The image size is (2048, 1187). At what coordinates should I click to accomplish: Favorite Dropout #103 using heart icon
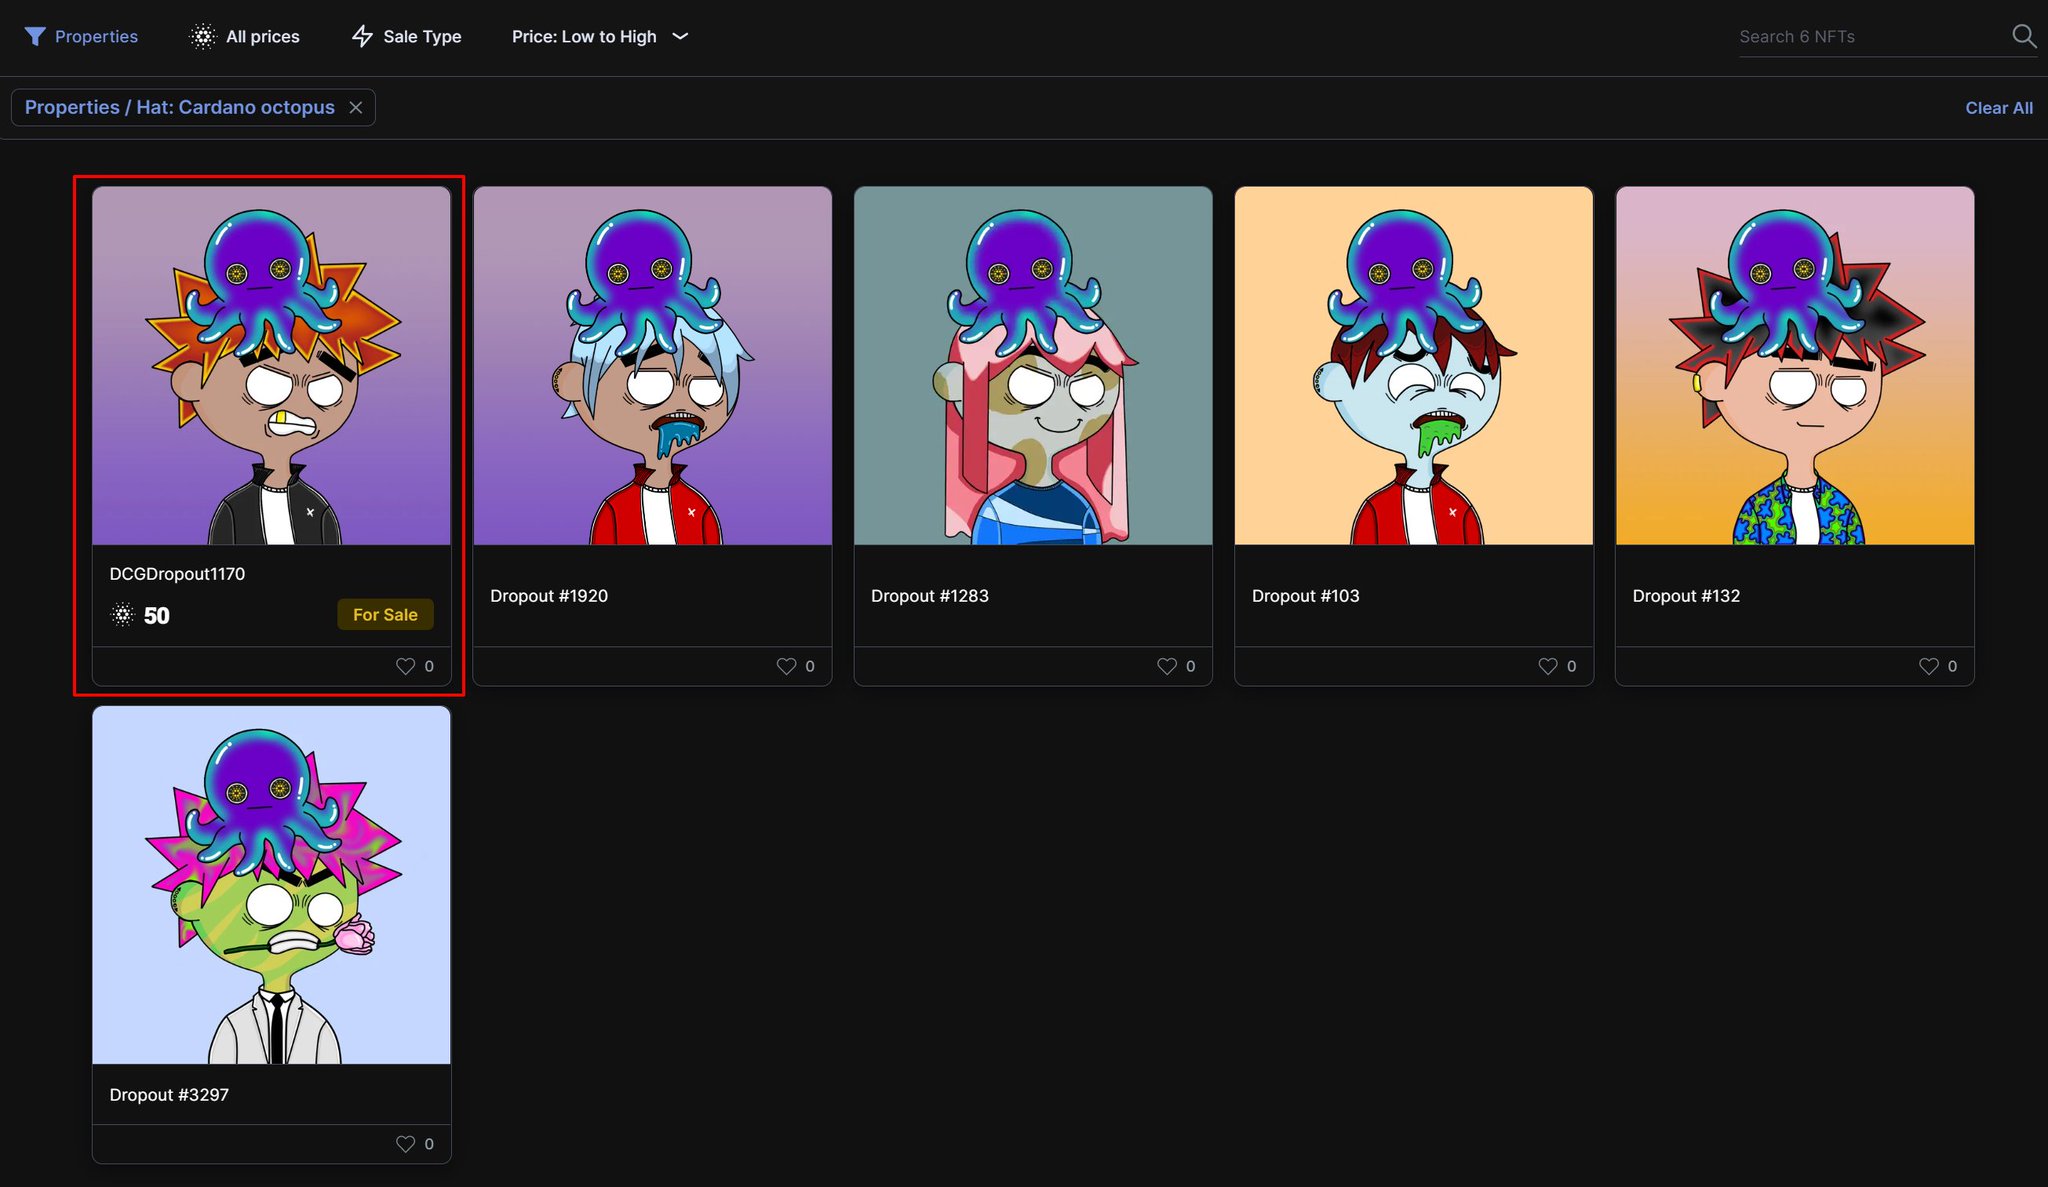click(1547, 666)
